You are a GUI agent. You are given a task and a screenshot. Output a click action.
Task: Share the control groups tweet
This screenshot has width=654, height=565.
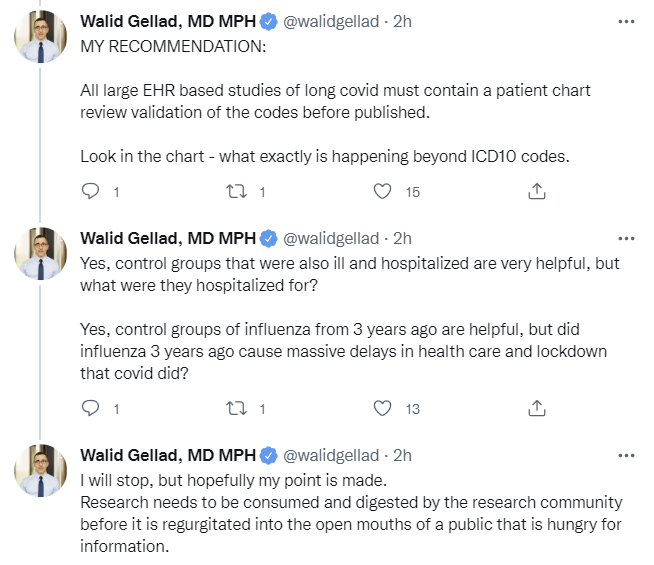536,408
